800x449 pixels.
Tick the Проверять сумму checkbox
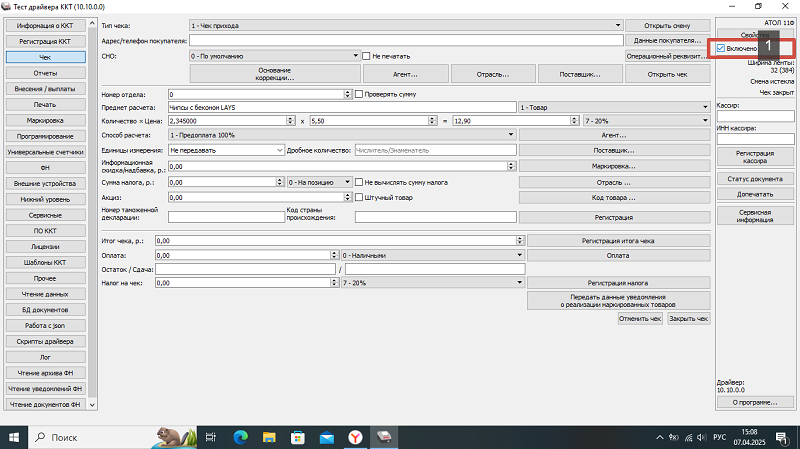[359, 94]
